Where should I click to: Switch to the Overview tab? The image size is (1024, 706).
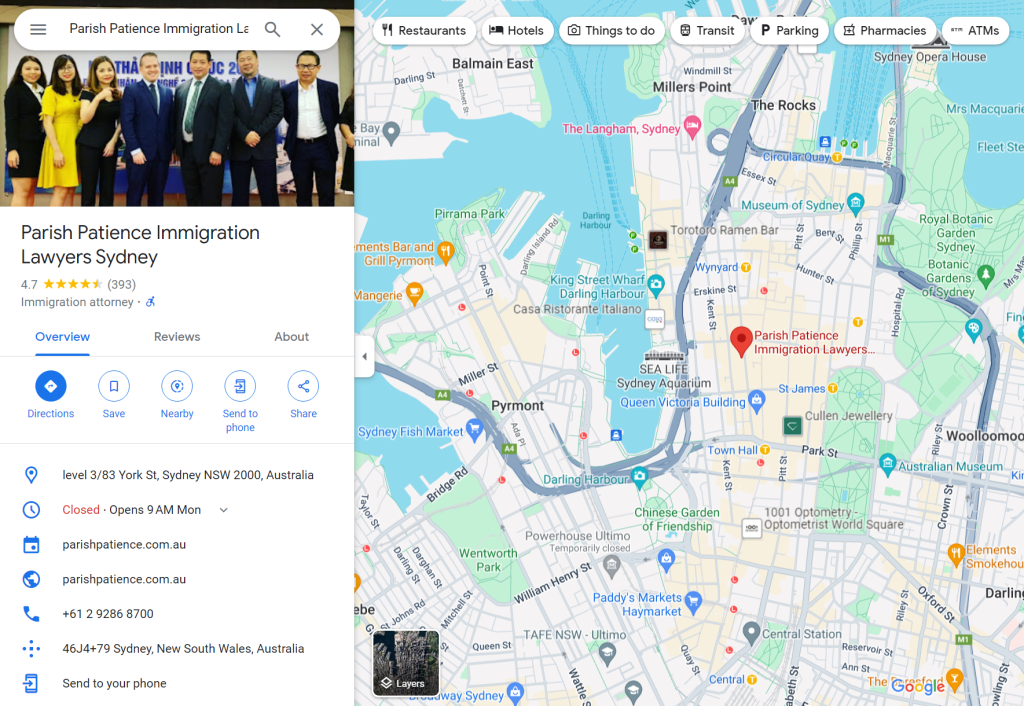tap(63, 337)
